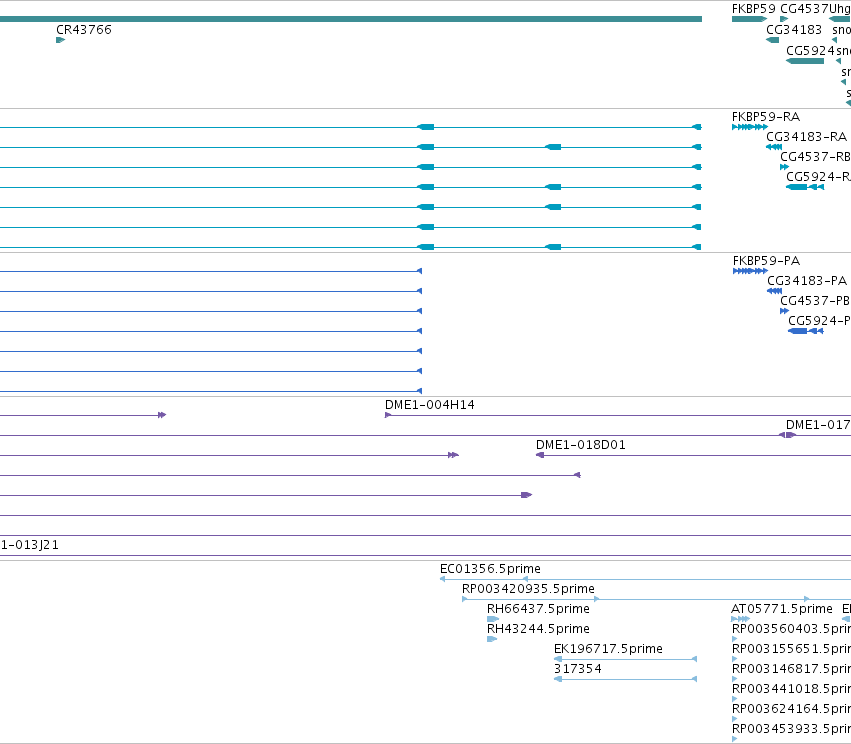This screenshot has height=744, width=851.
Task: Select the long gene bar in top track
Action: (351, 19)
